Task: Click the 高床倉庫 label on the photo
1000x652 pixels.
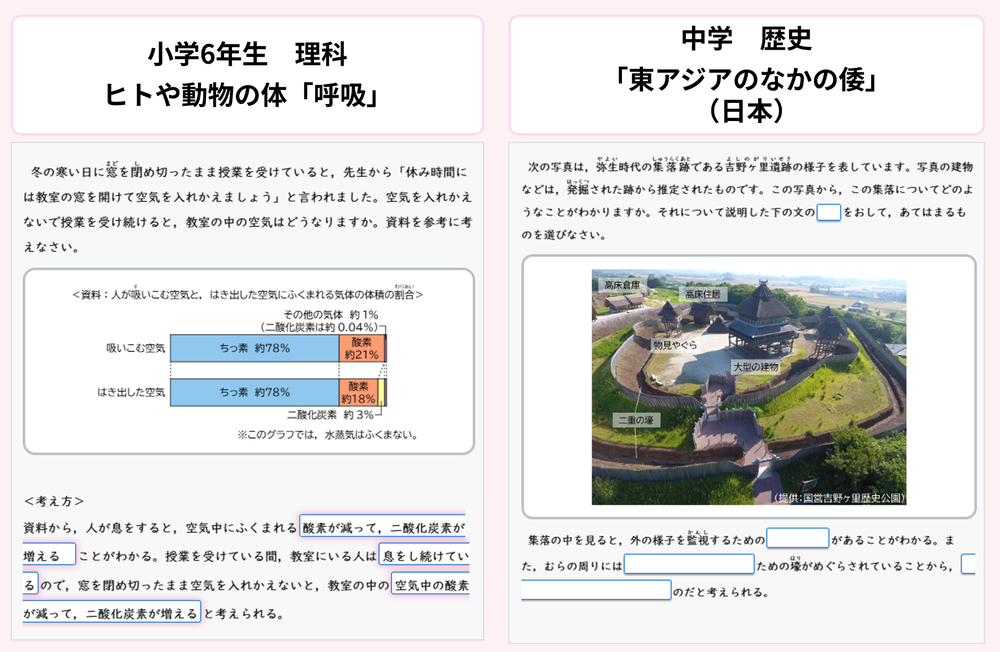Action: 622,285
